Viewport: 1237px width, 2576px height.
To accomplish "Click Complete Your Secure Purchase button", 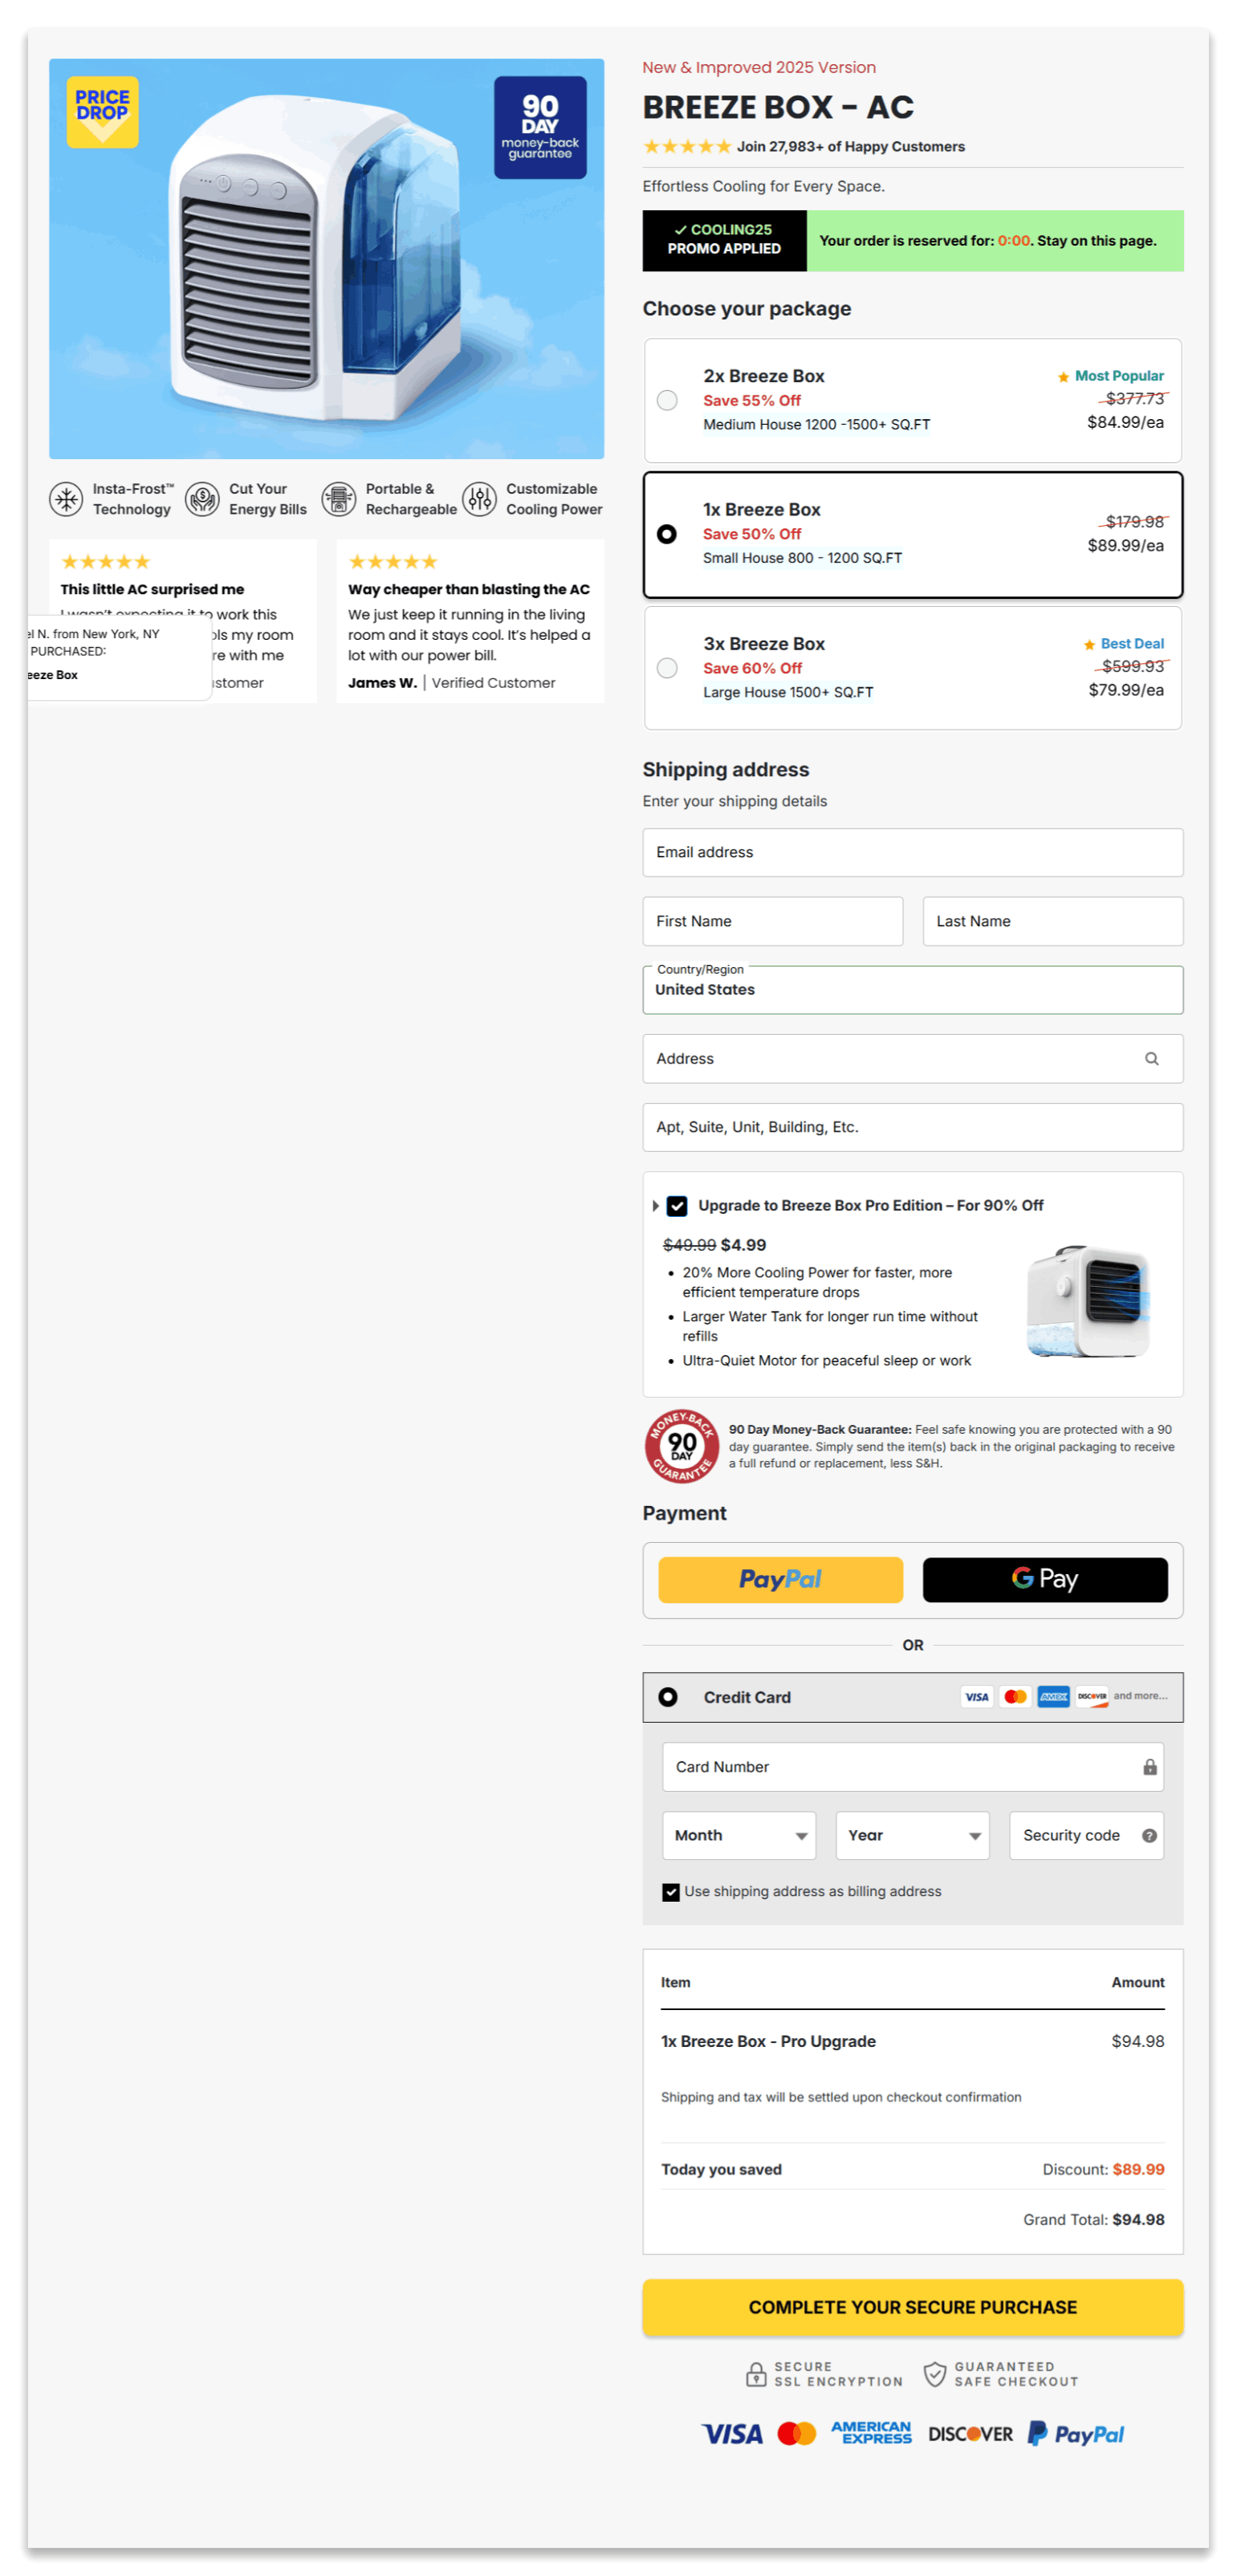I will 912,2308.
